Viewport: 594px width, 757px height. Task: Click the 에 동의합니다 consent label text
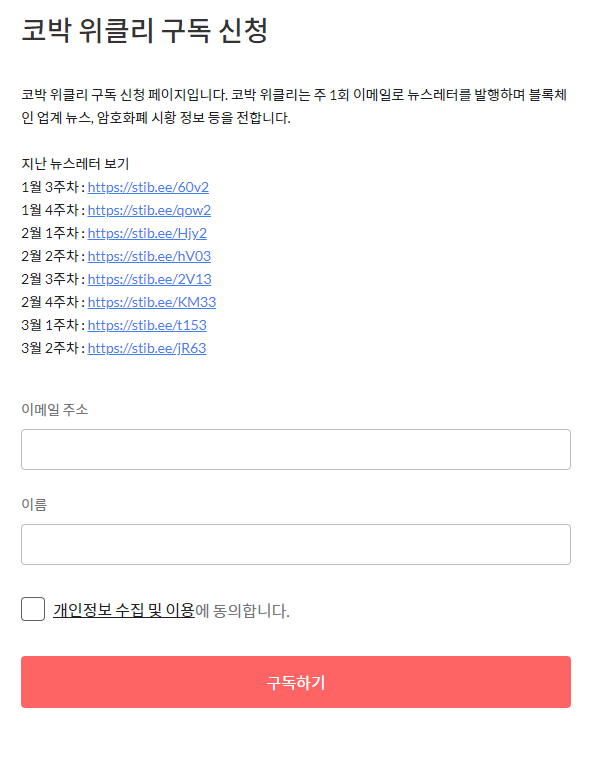click(x=242, y=611)
